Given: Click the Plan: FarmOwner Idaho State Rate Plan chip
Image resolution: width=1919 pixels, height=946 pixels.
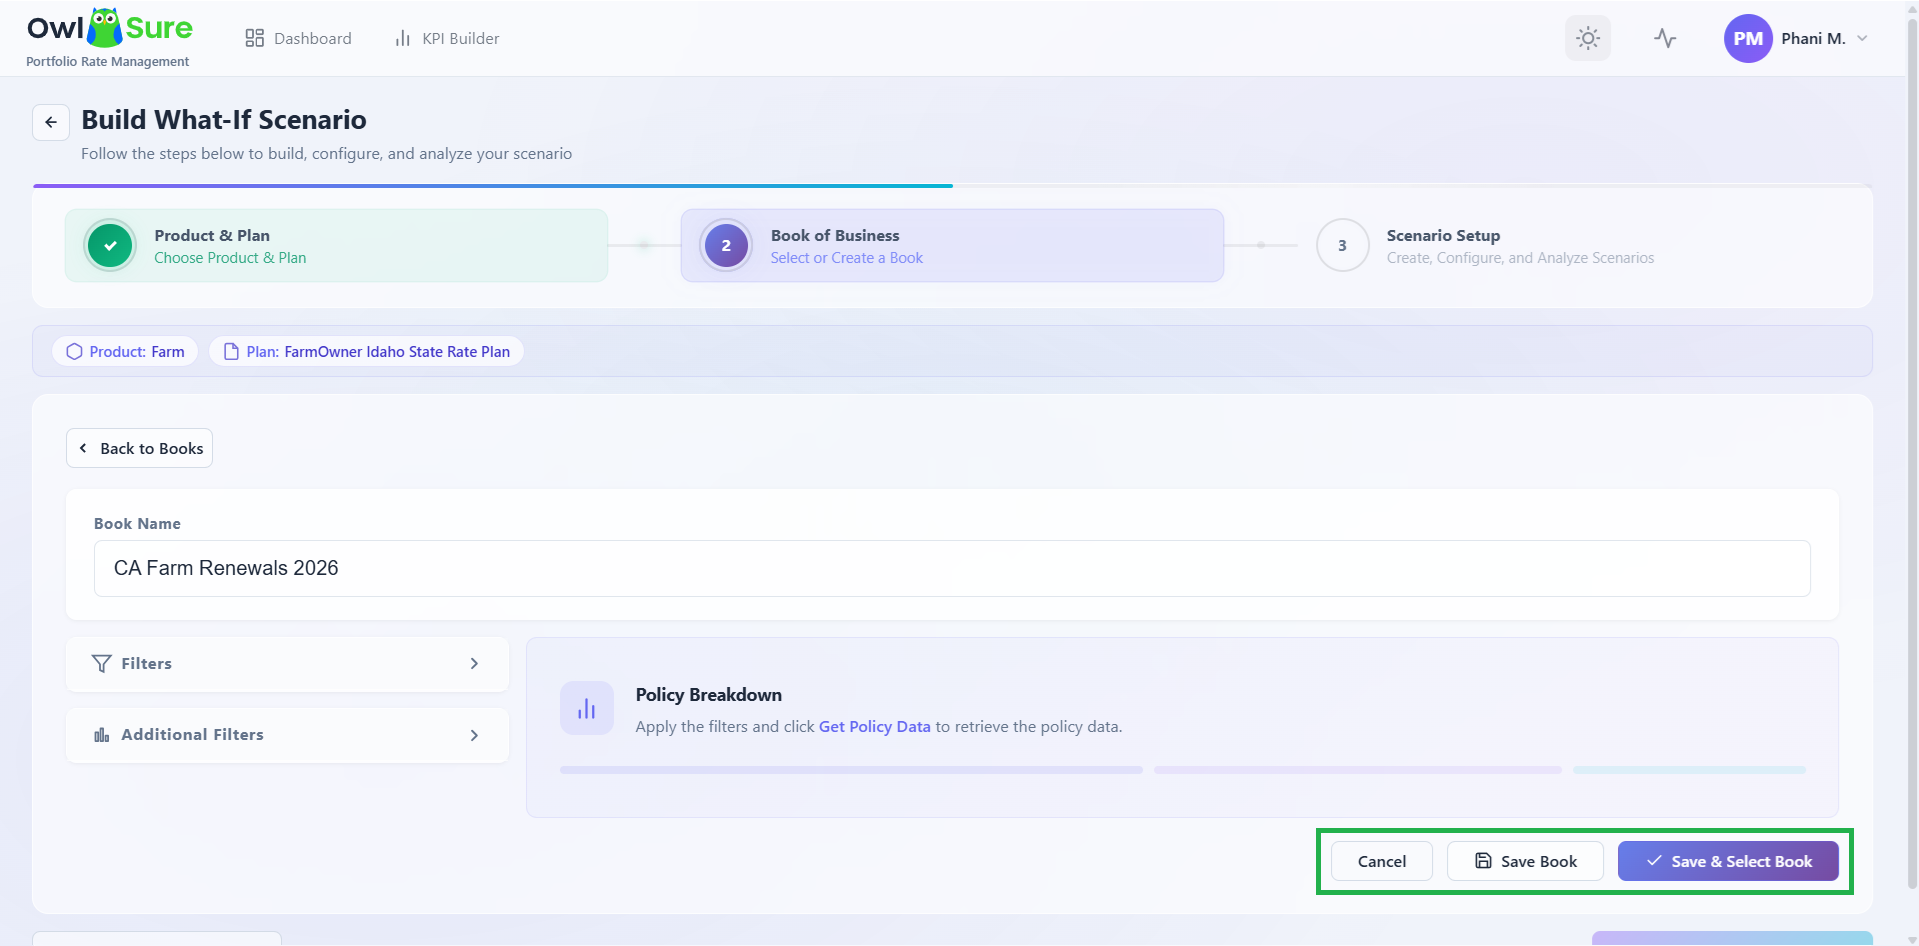Looking at the screenshot, I should [x=366, y=352].
